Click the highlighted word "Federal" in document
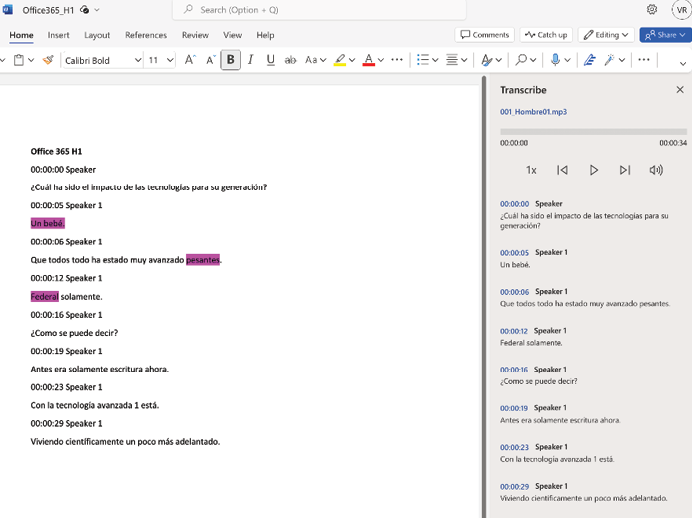Image resolution: width=692 pixels, height=518 pixels. coord(45,297)
